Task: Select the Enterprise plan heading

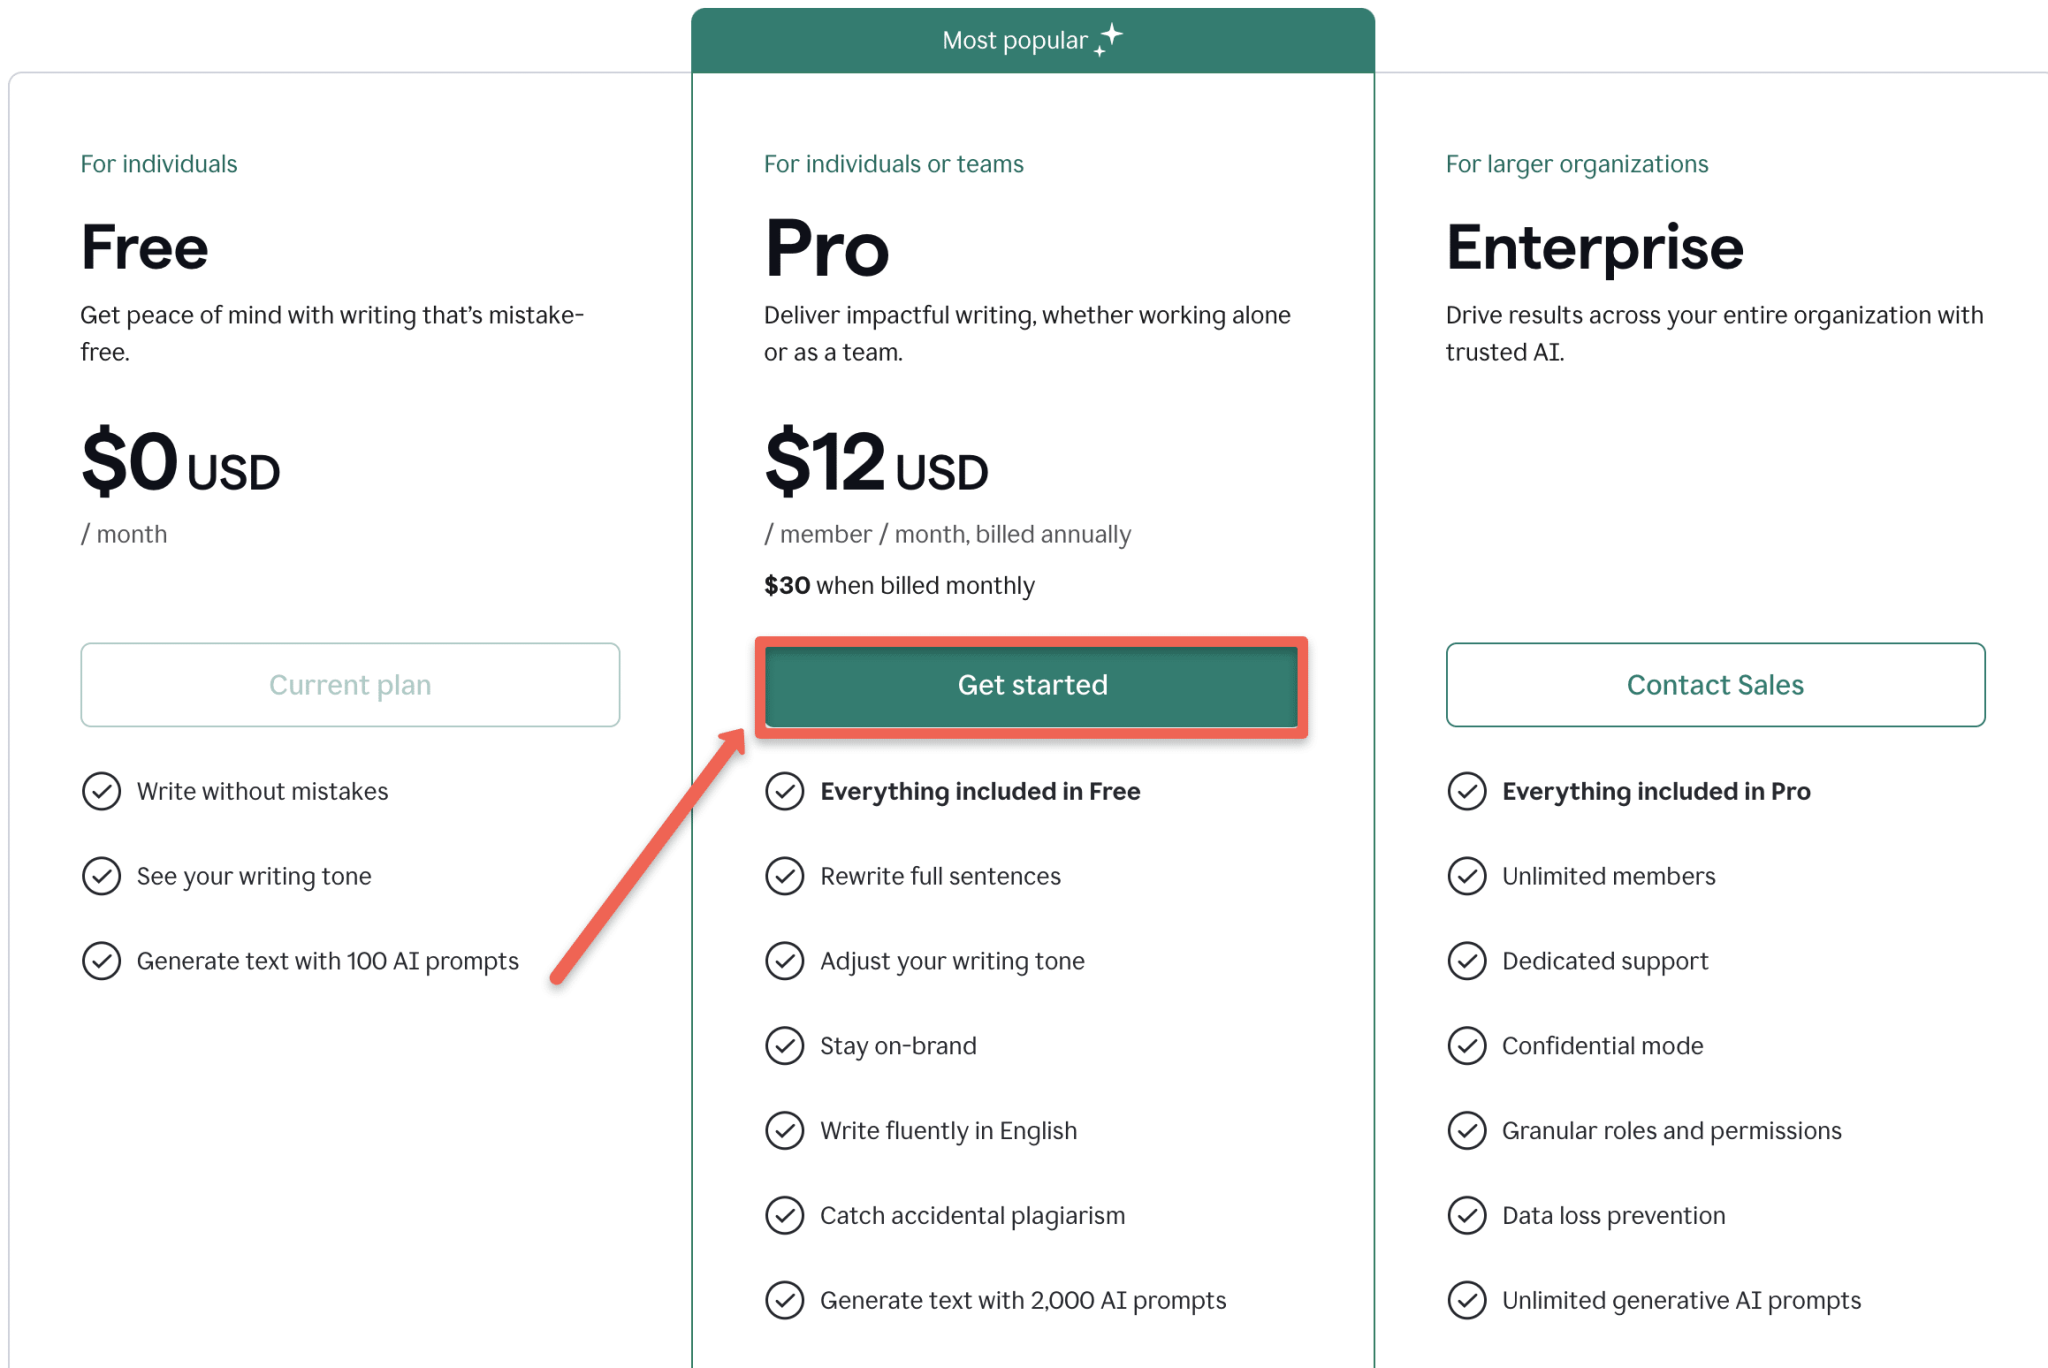Action: 1593,248
